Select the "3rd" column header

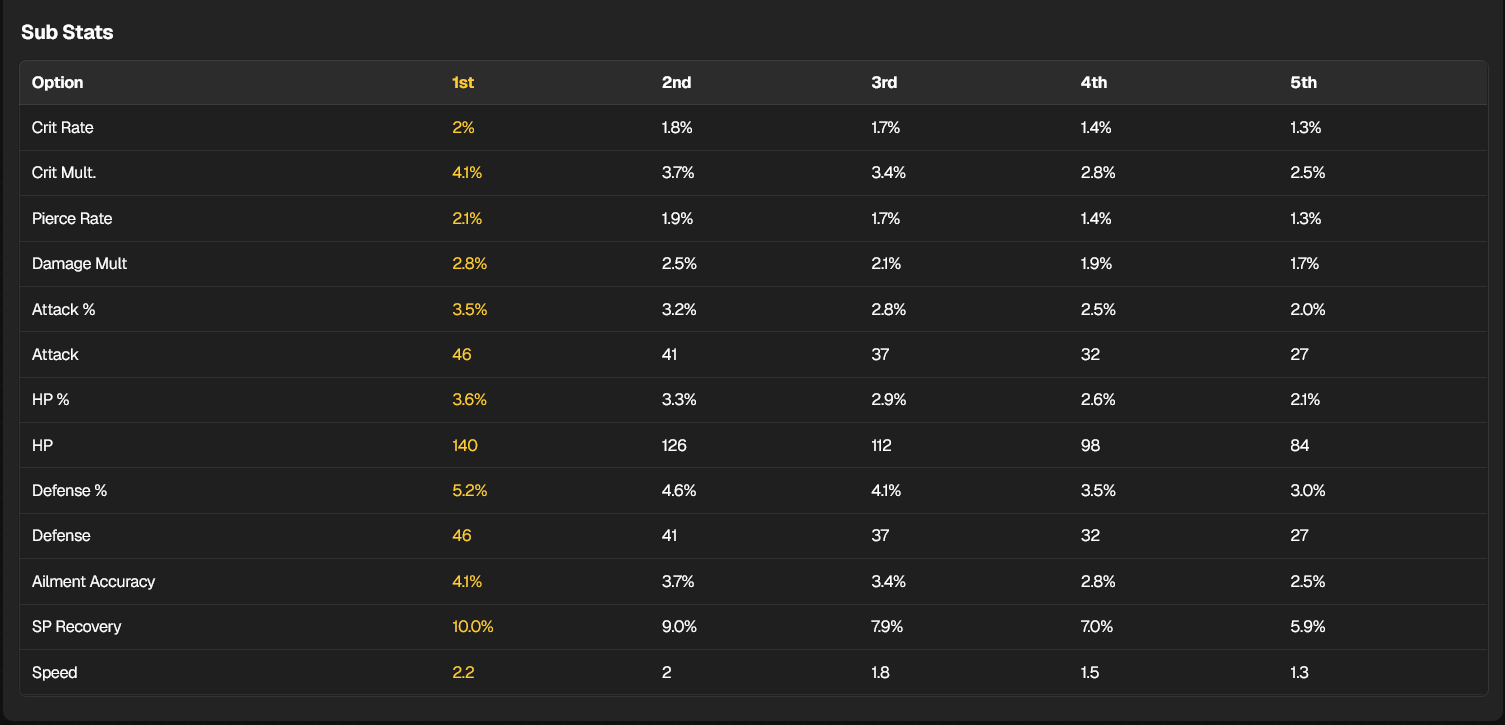tap(884, 83)
